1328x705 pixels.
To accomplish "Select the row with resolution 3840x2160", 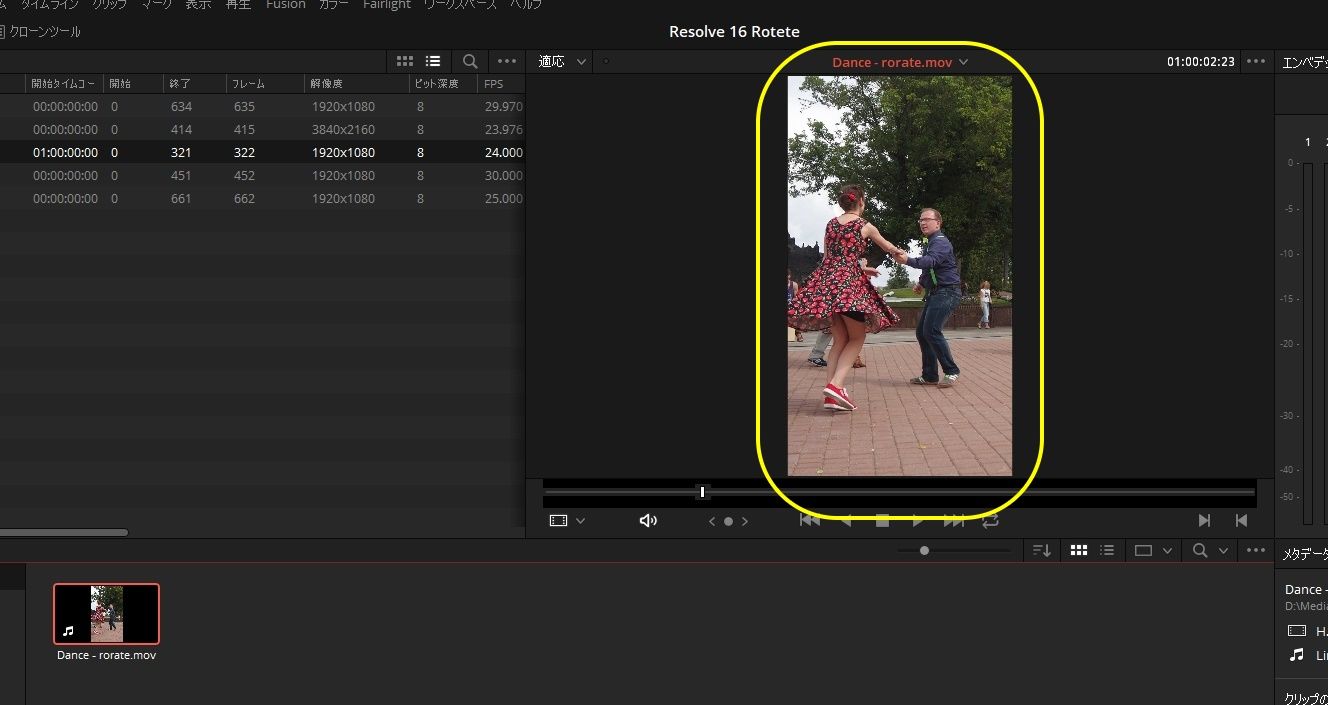I will point(262,130).
